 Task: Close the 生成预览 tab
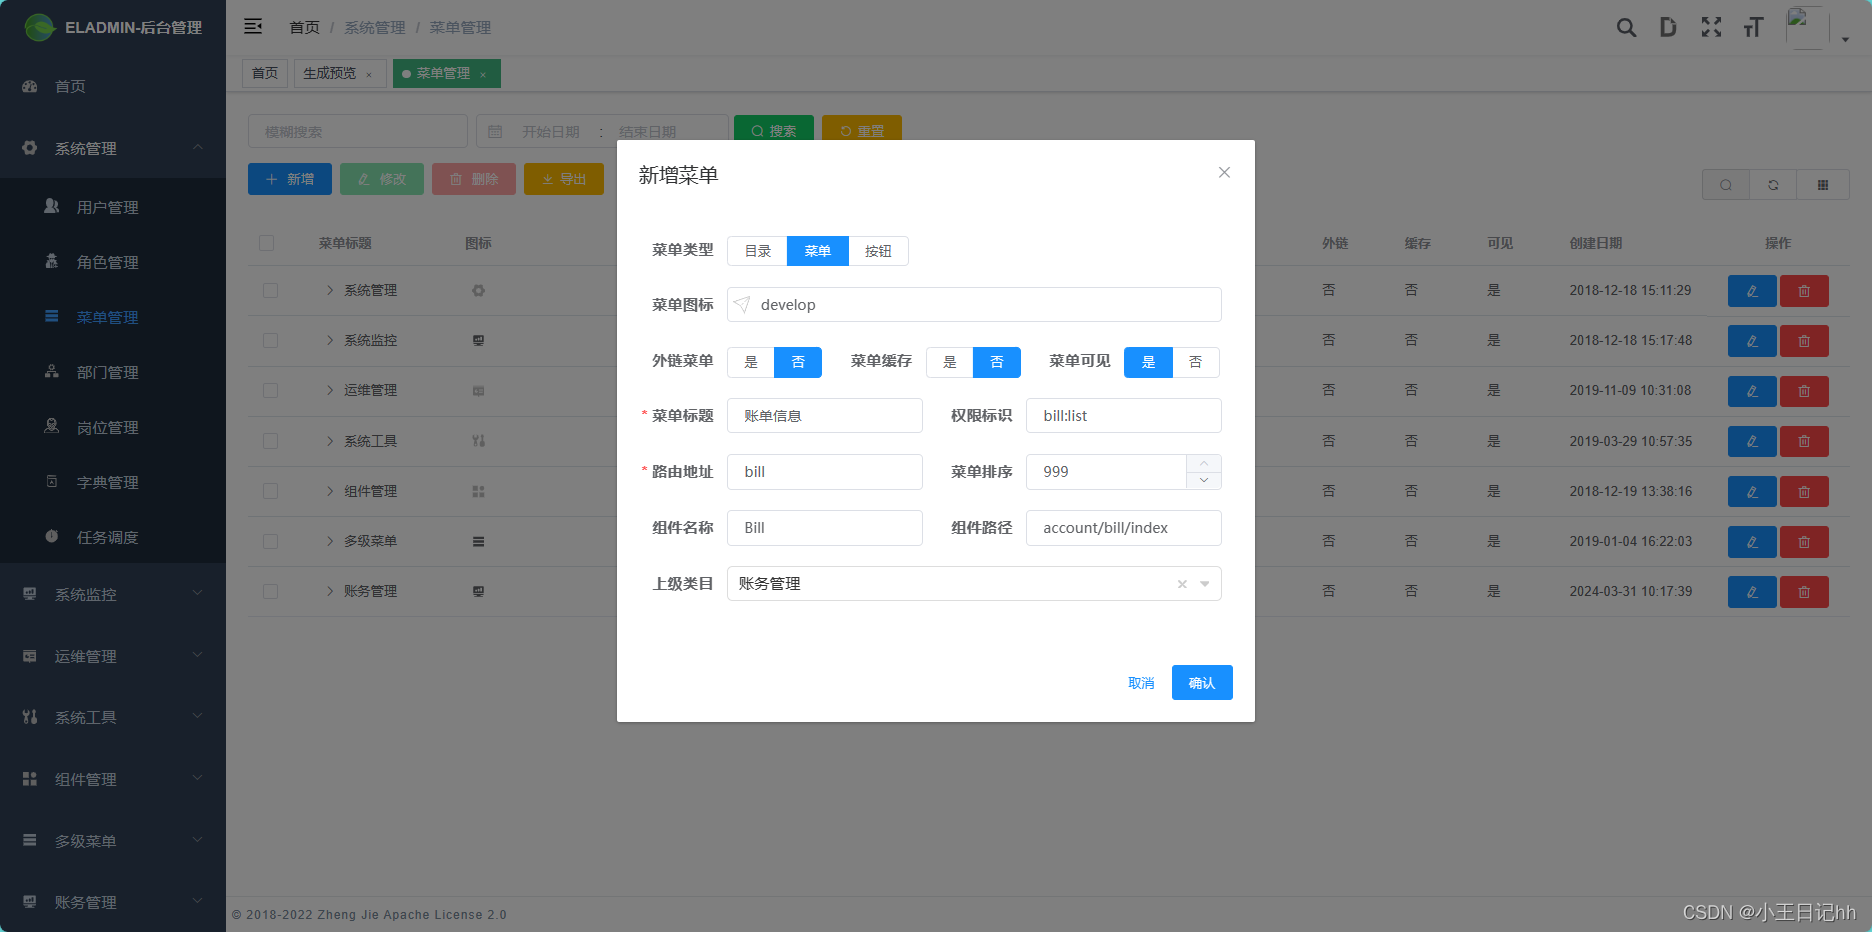click(x=369, y=74)
